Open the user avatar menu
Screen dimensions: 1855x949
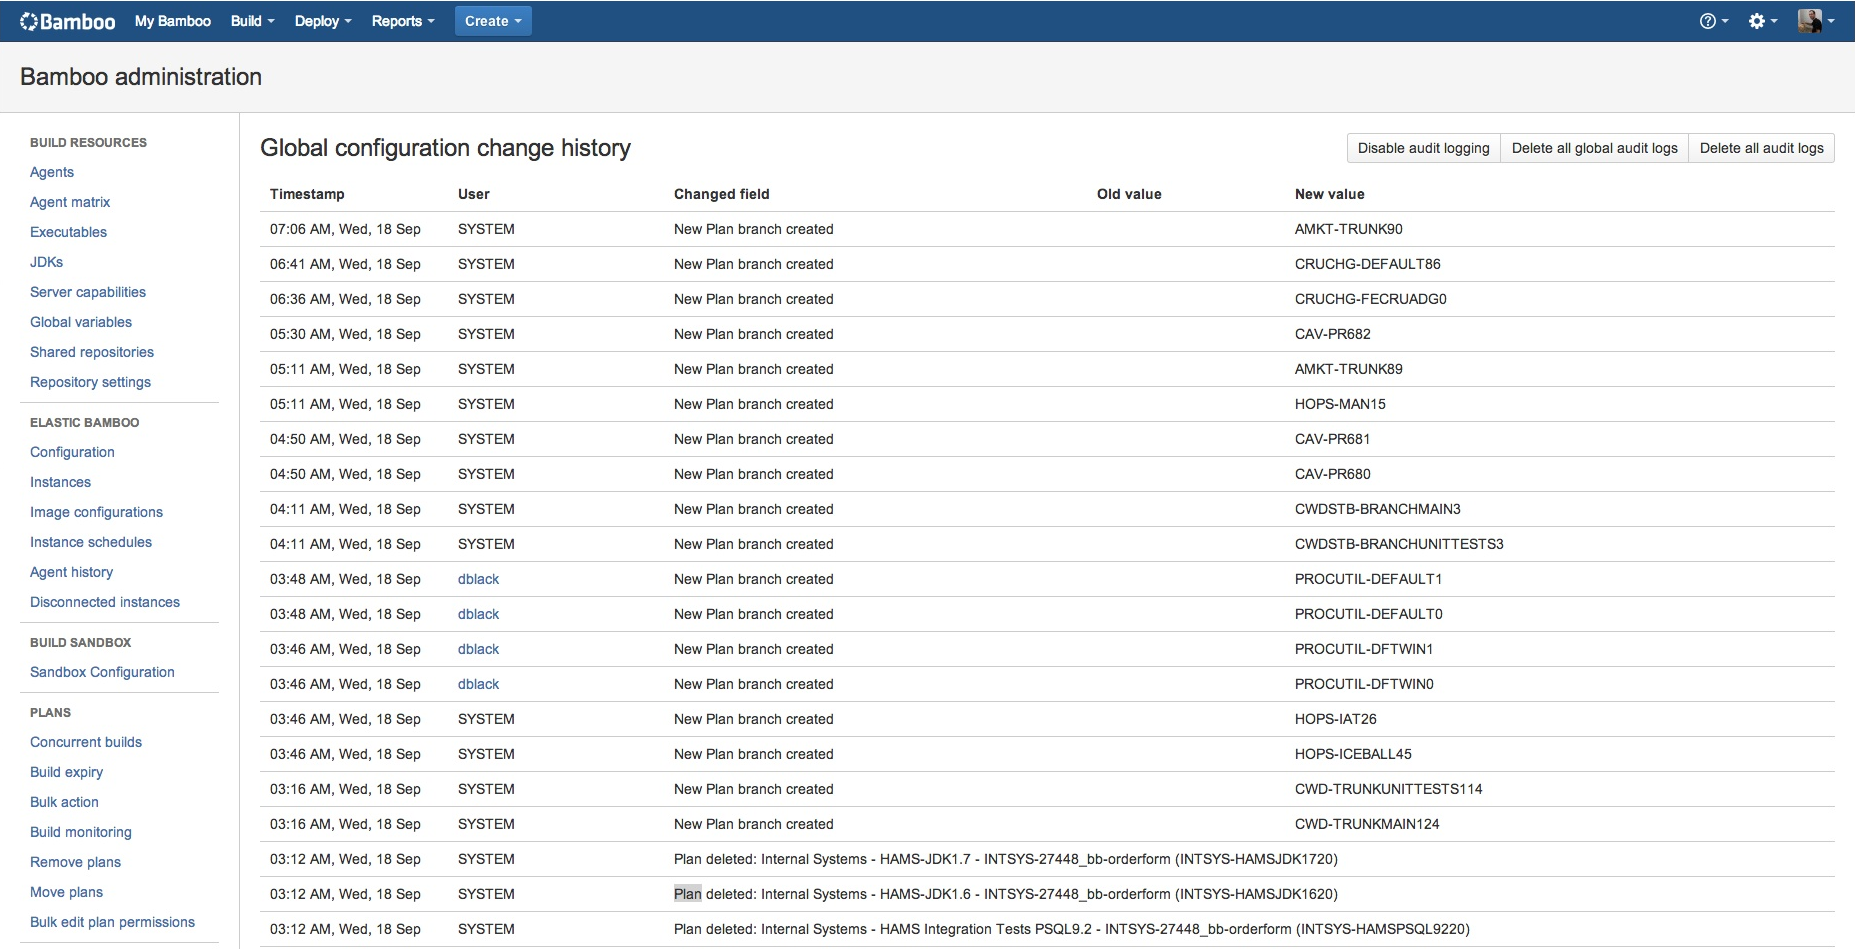[1815, 21]
